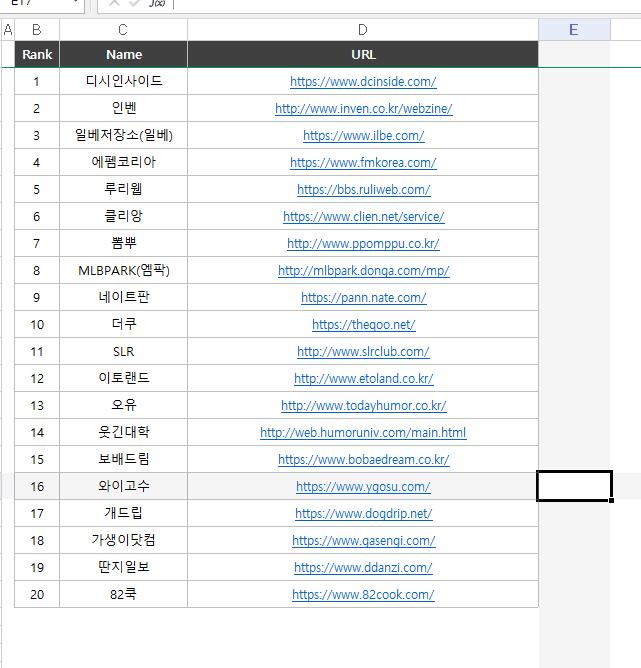The image size is (641, 668).
Task: Select the 와이고수 name cell
Action: (123, 487)
